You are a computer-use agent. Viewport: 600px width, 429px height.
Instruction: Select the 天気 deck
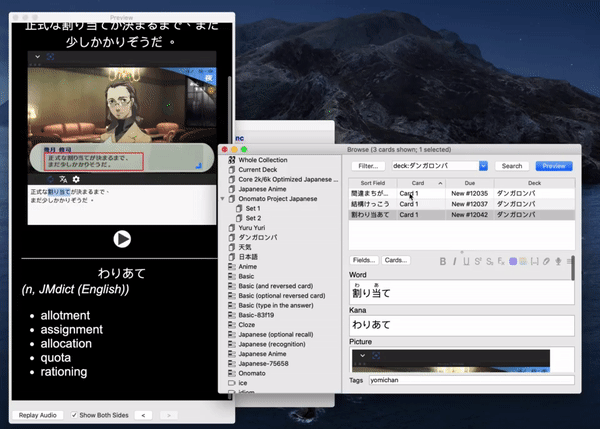245,247
